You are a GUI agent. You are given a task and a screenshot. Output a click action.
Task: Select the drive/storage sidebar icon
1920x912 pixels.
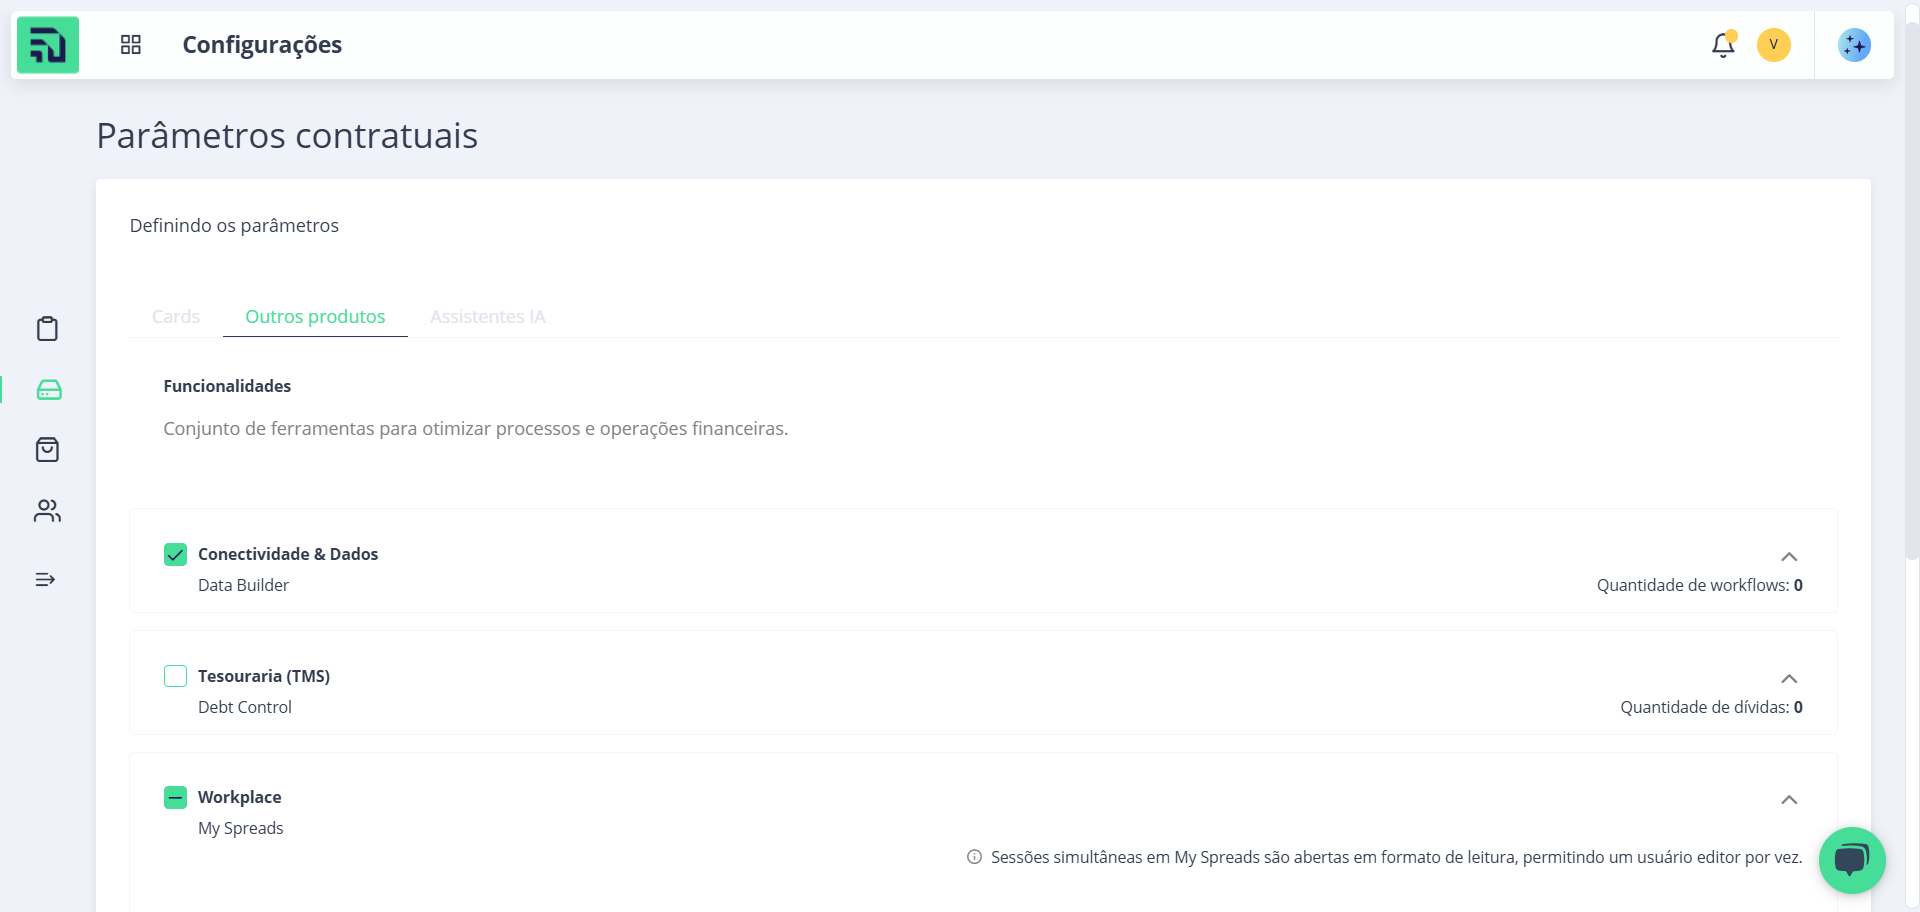point(48,390)
